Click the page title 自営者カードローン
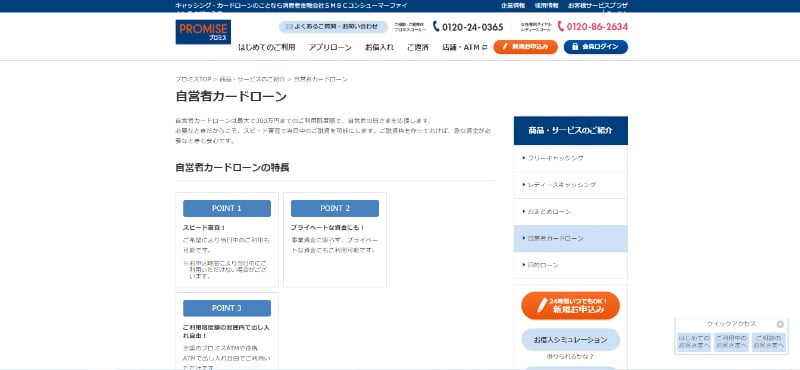 tap(231, 96)
